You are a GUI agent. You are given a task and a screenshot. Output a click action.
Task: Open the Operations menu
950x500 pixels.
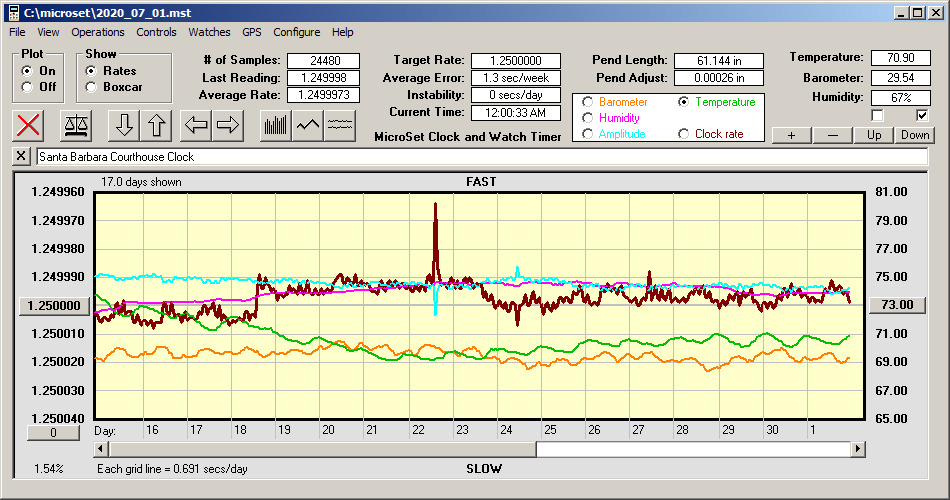98,32
